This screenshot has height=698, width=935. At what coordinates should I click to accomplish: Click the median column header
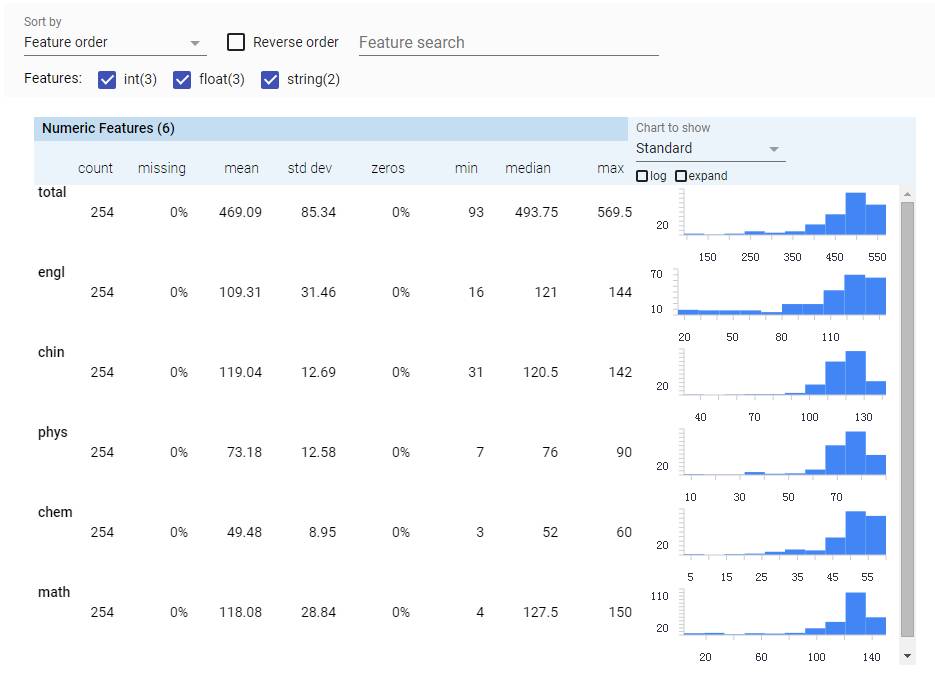tap(528, 168)
